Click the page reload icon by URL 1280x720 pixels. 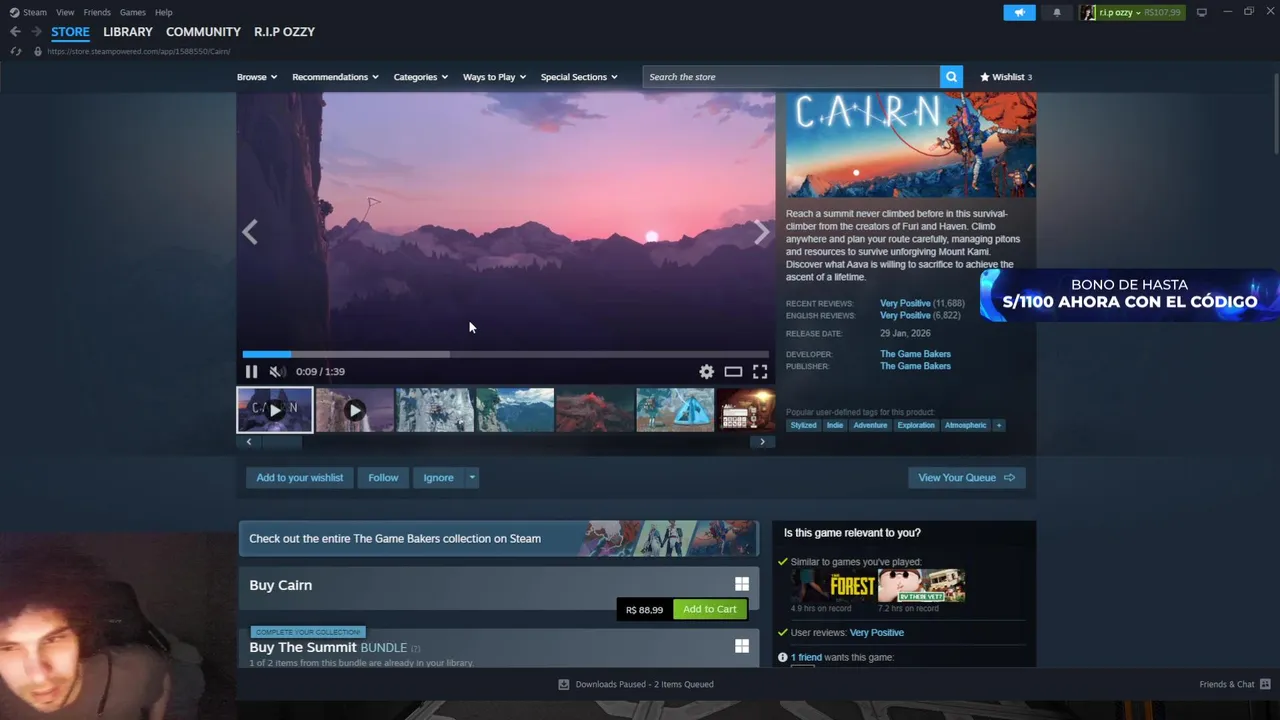pyautogui.click(x=16, y=51)
